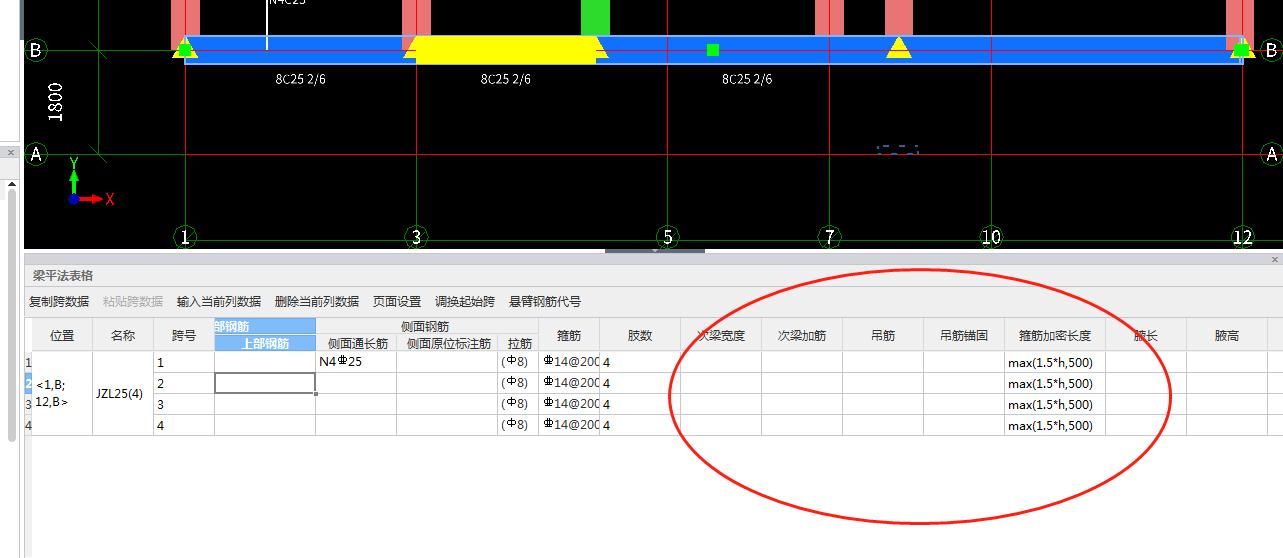Click the 1800 dimension text
The width and height of the screenshot is (1283, 558).
tap(55, 102)
